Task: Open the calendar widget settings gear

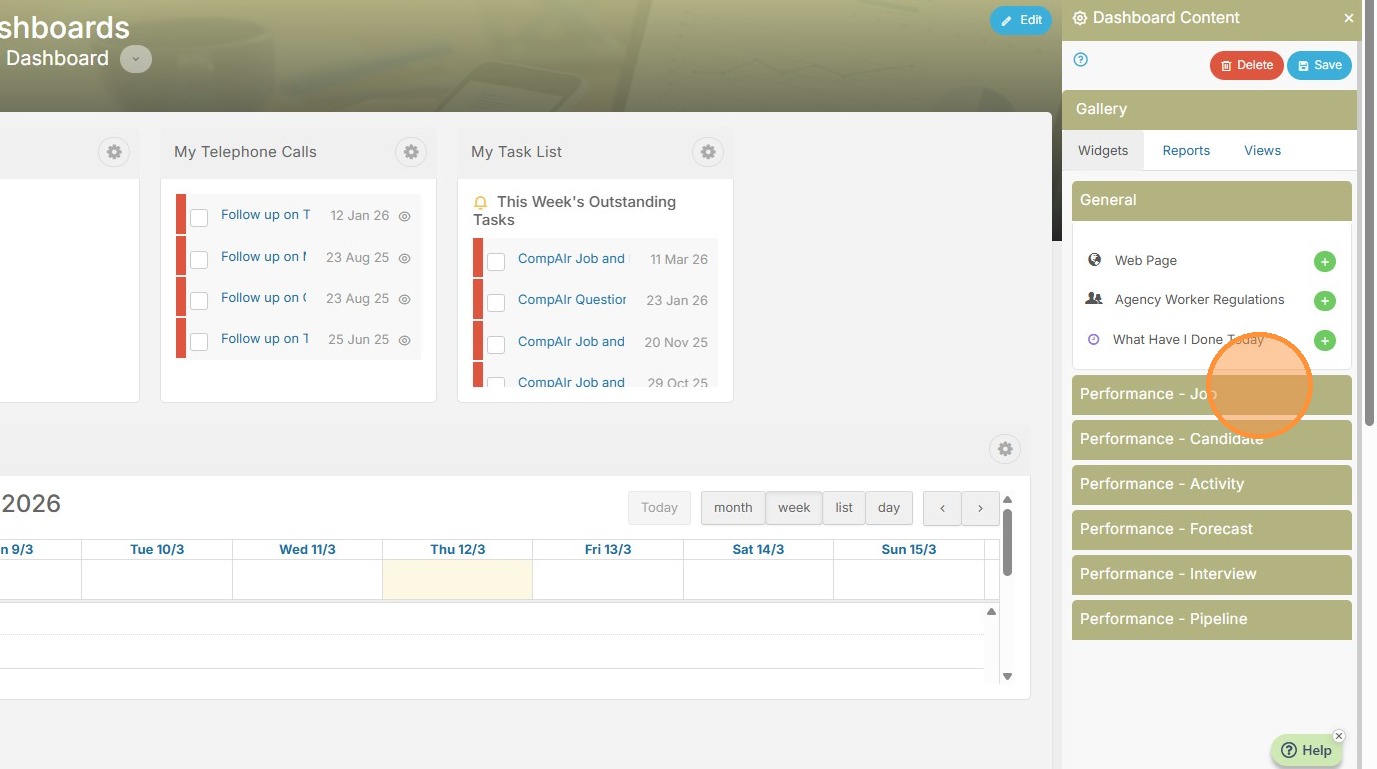Action: point(1005,449)
